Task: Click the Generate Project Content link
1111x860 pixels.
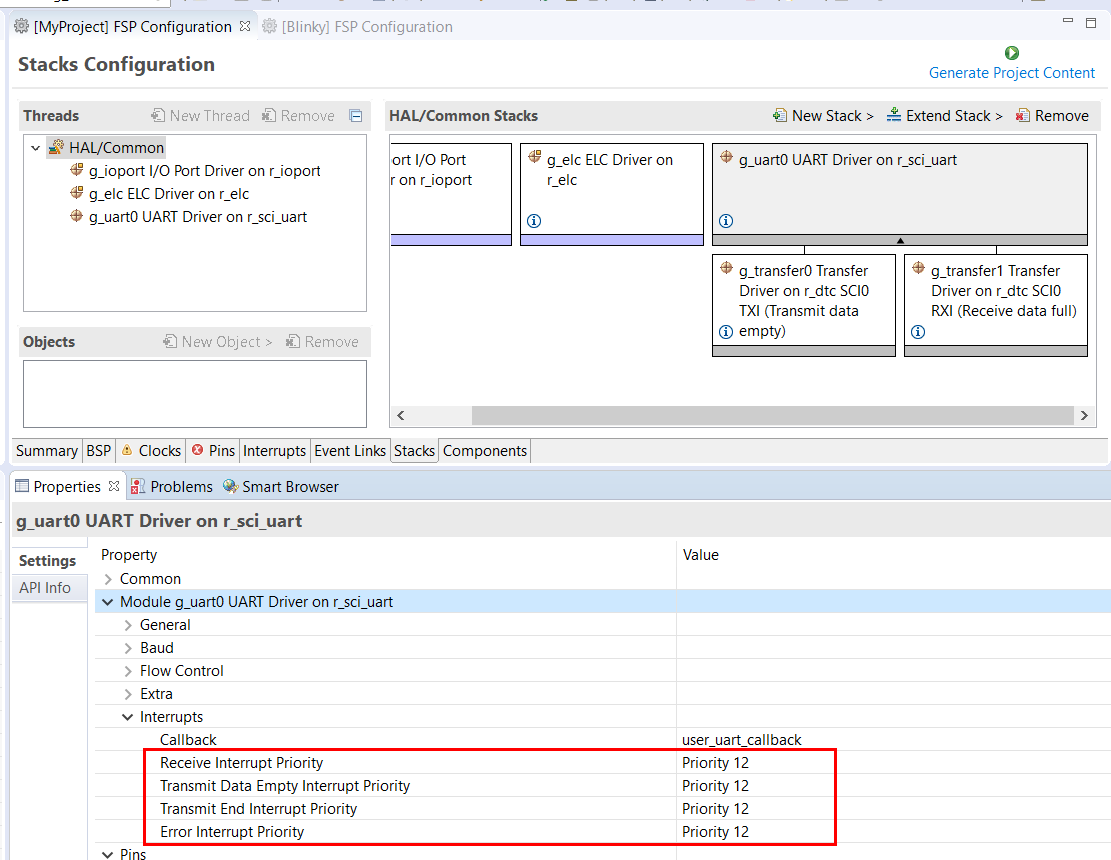Action: click(1012, 73)
